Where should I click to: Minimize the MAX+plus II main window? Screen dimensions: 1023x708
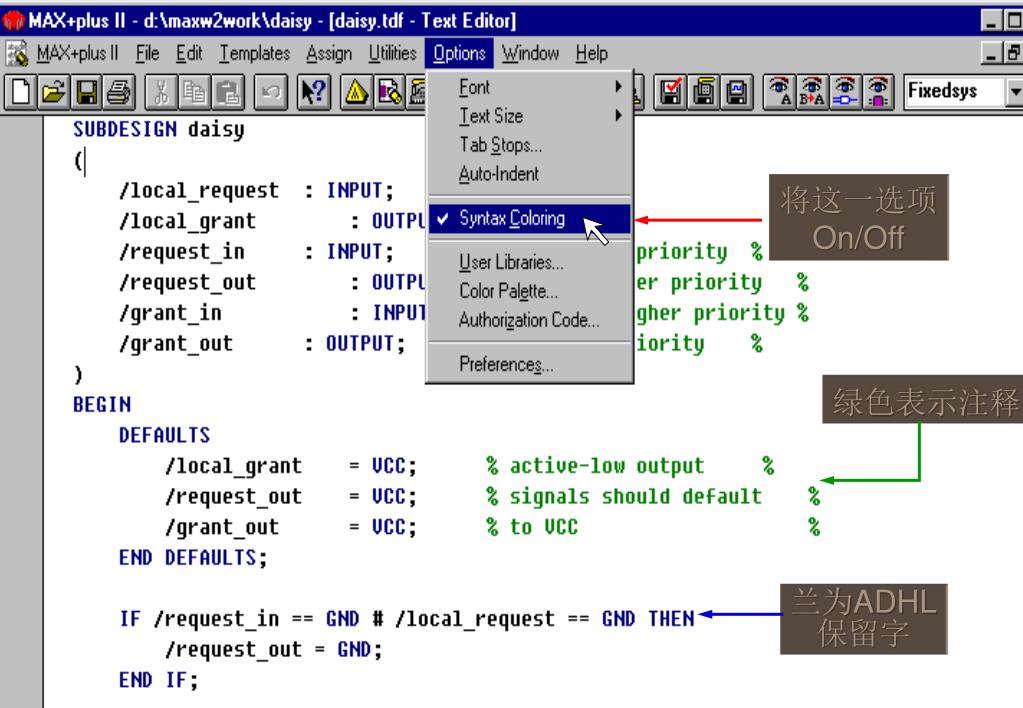(x=992, y=21)
